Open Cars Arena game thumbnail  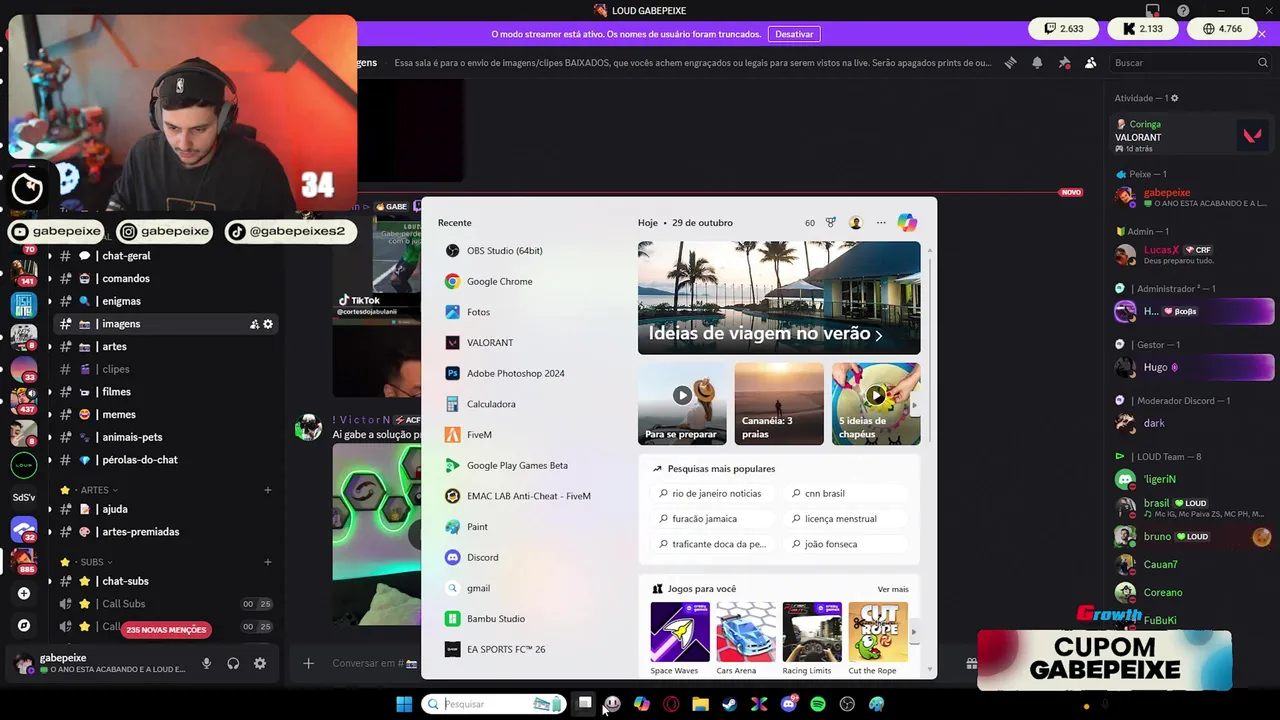(746, 632)
